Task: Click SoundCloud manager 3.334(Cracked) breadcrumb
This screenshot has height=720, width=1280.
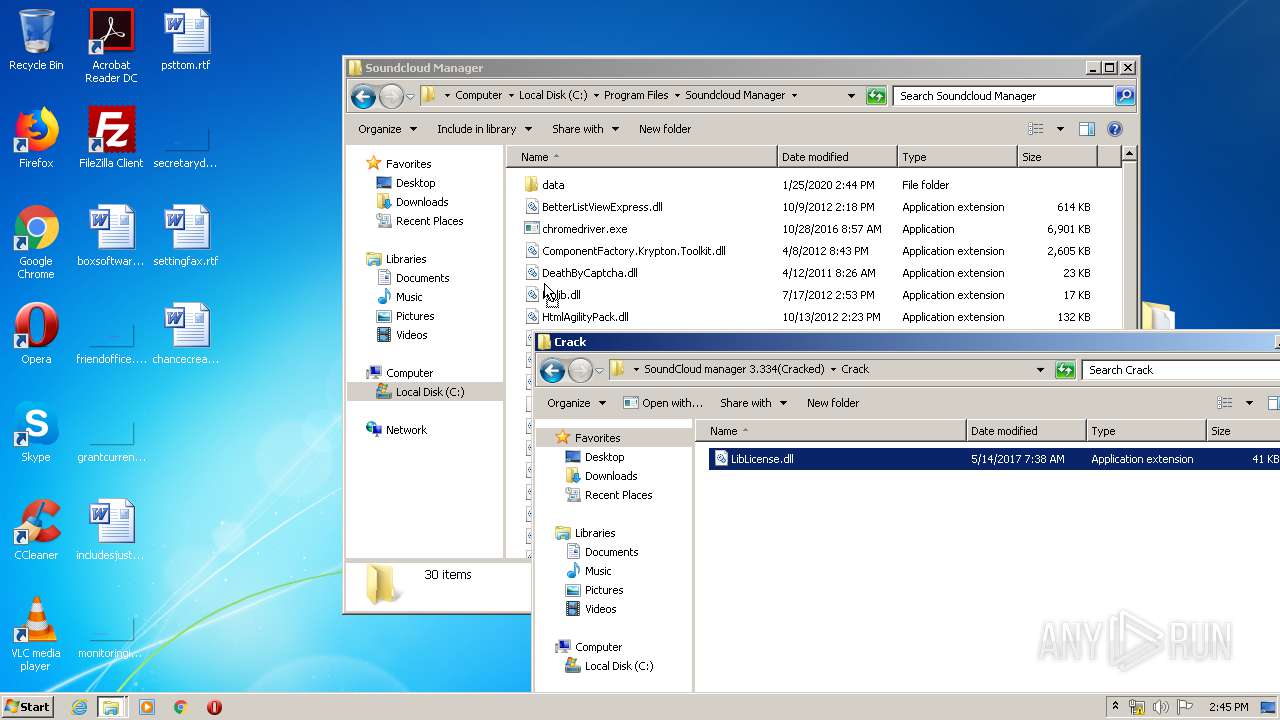Action: (x=735, y=370)
